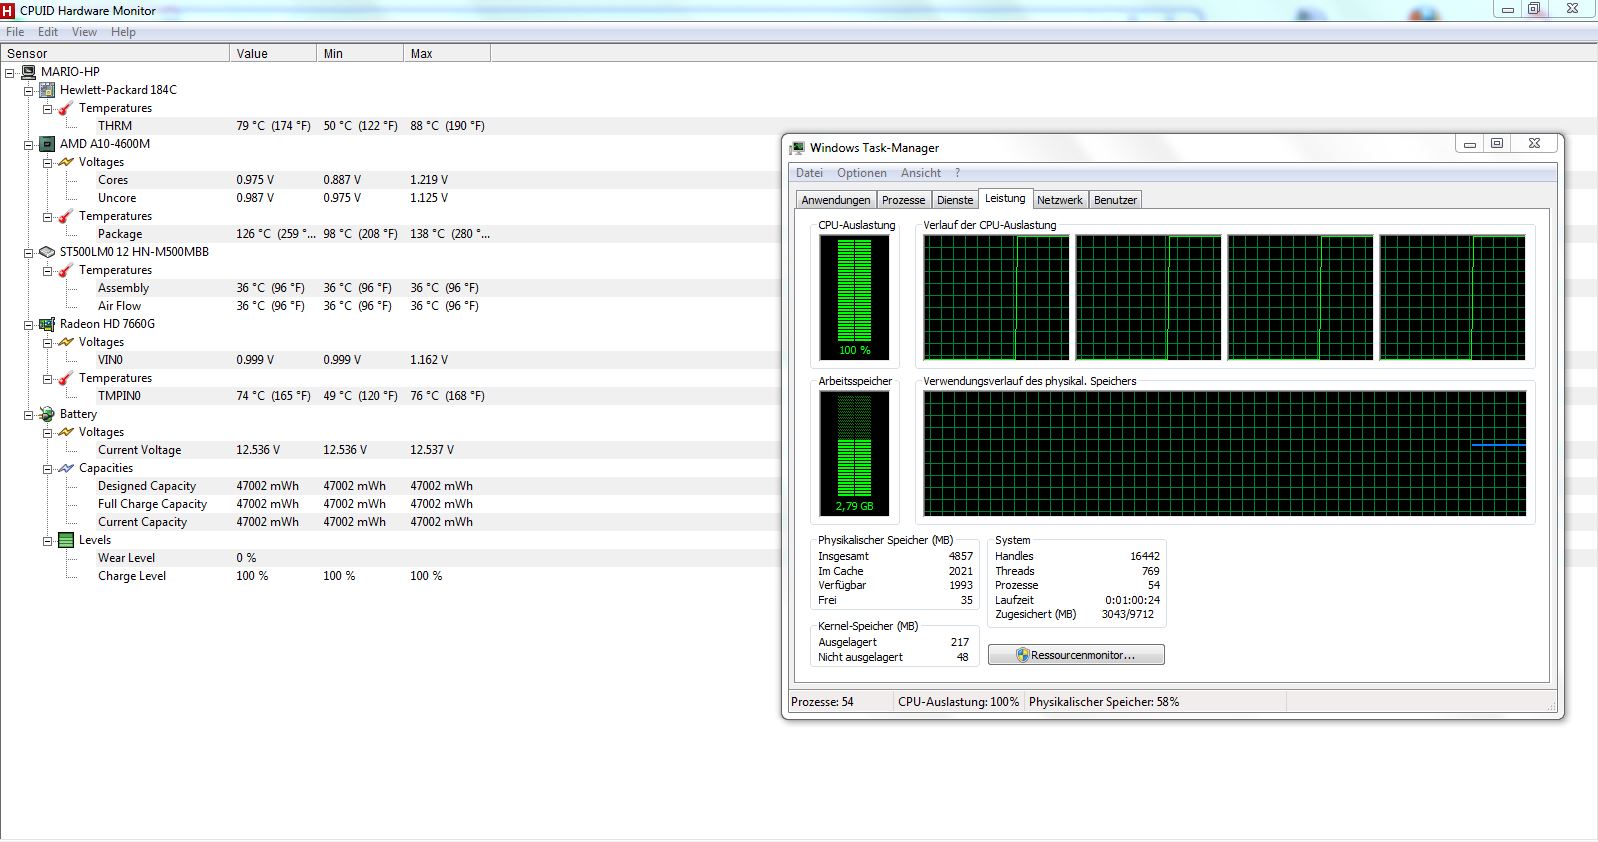The width and height of the screenshot is (1598, 842).
Task: Click thermometer icon under AMD A10-4600M Temperatures
Action: (66, 216)
